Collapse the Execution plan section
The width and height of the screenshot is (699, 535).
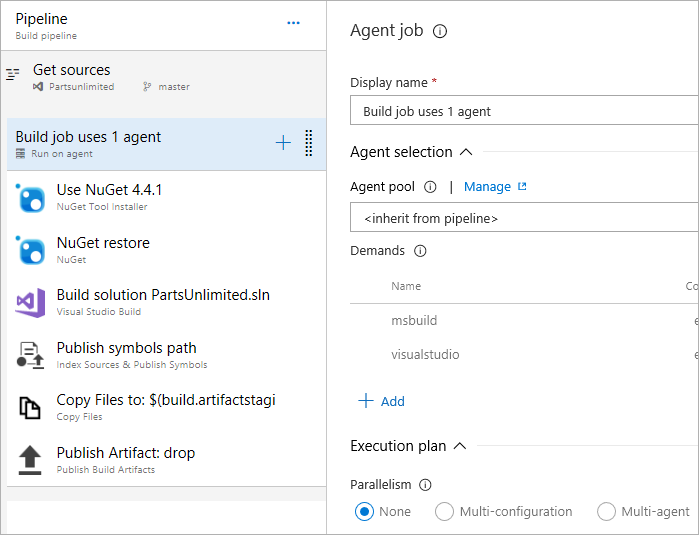460,446
